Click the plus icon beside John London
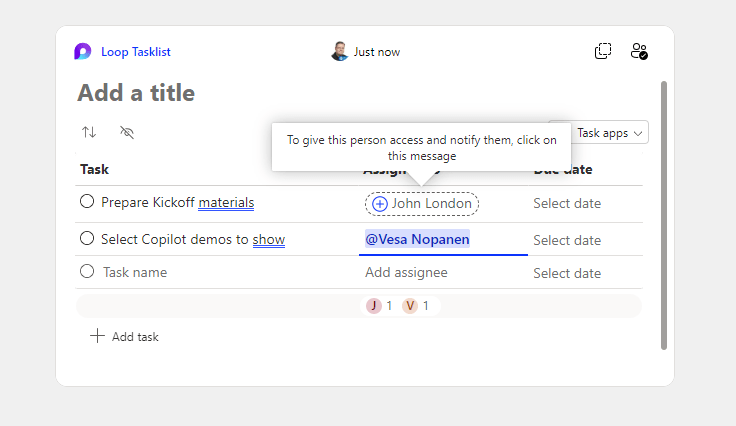This screenshot has height=426, width=736. [x=380, y=204]
